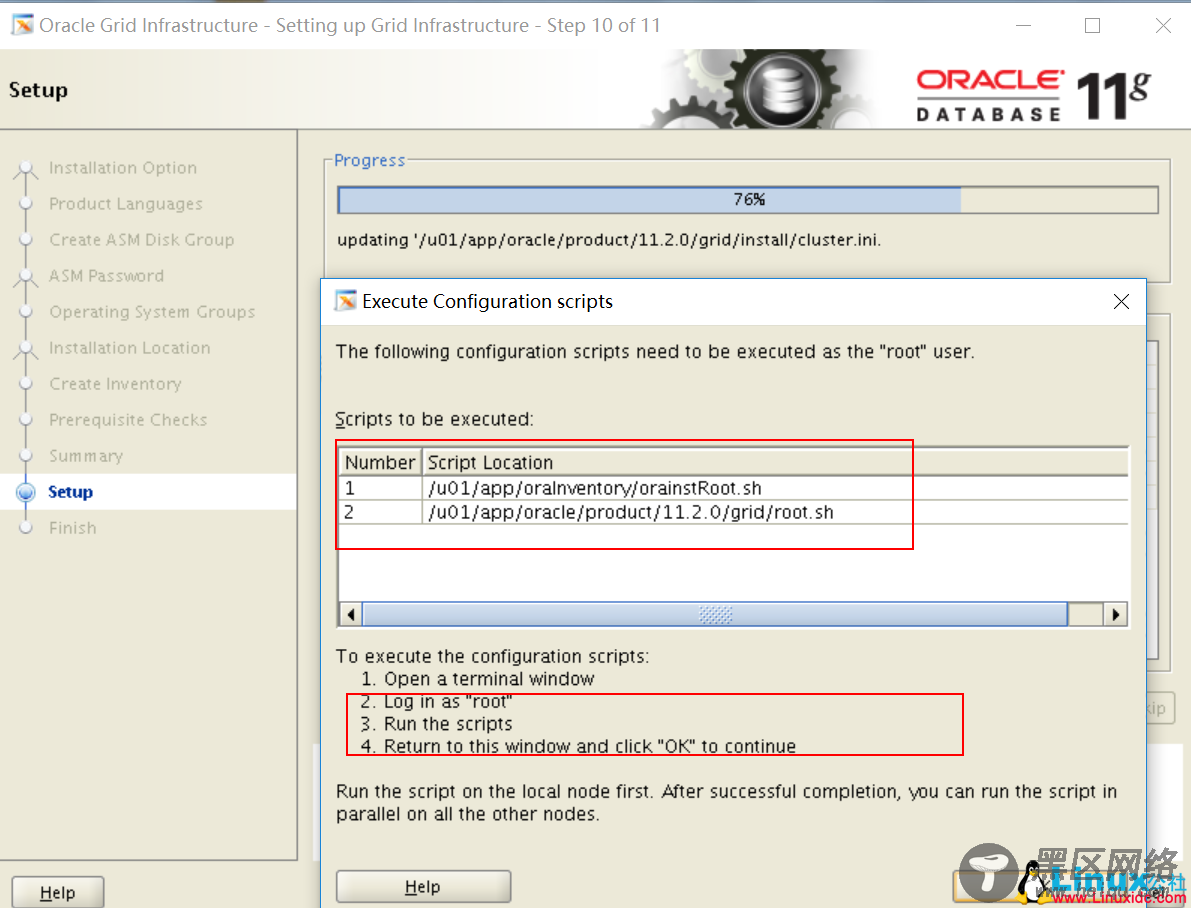The image size is (1191, 908).
Task: Click the Help button in the dialog
Action: pyautogui.click(x=423, y=887)
